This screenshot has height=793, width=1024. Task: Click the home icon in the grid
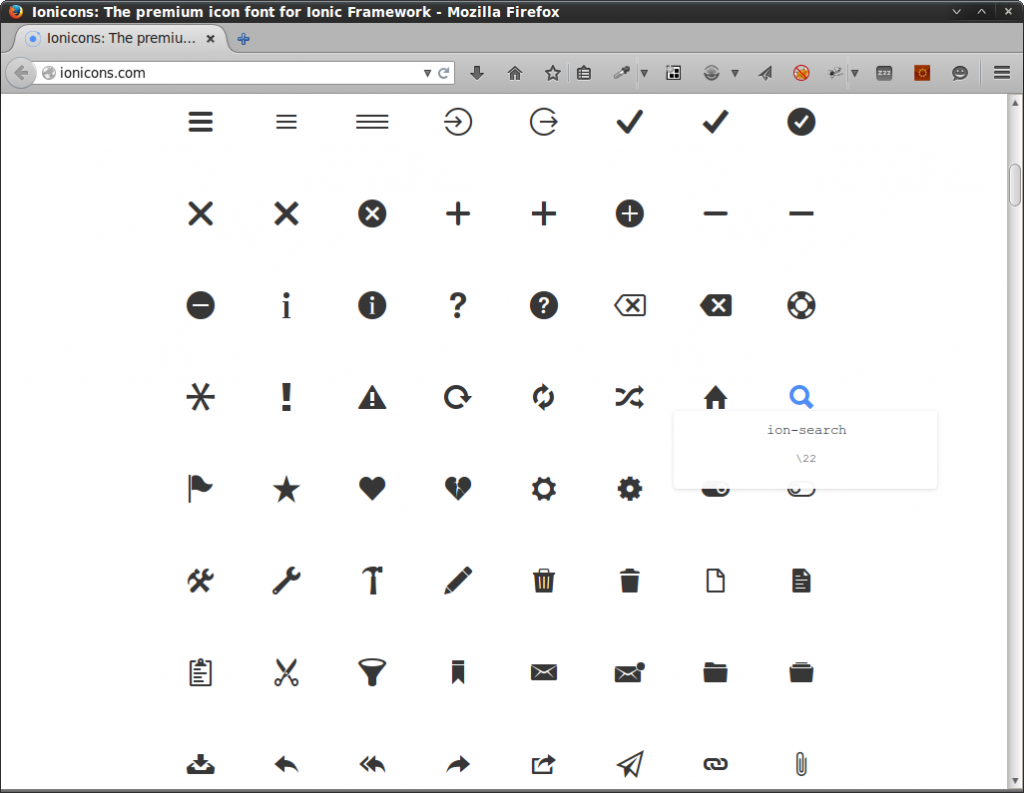(715, 397)
